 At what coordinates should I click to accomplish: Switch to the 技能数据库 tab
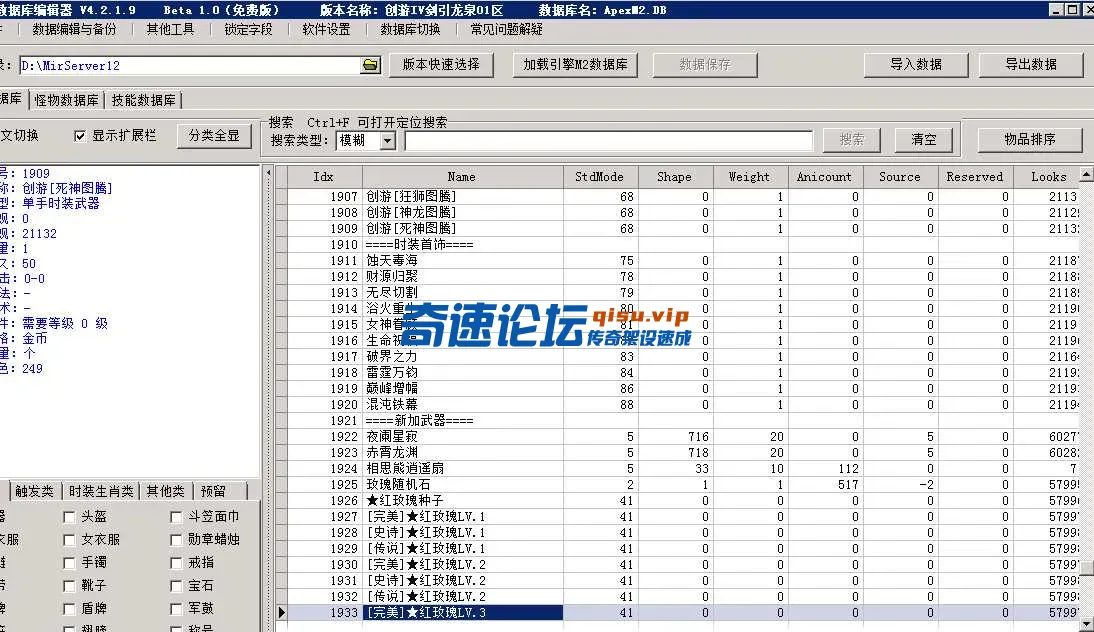(143, 100)
